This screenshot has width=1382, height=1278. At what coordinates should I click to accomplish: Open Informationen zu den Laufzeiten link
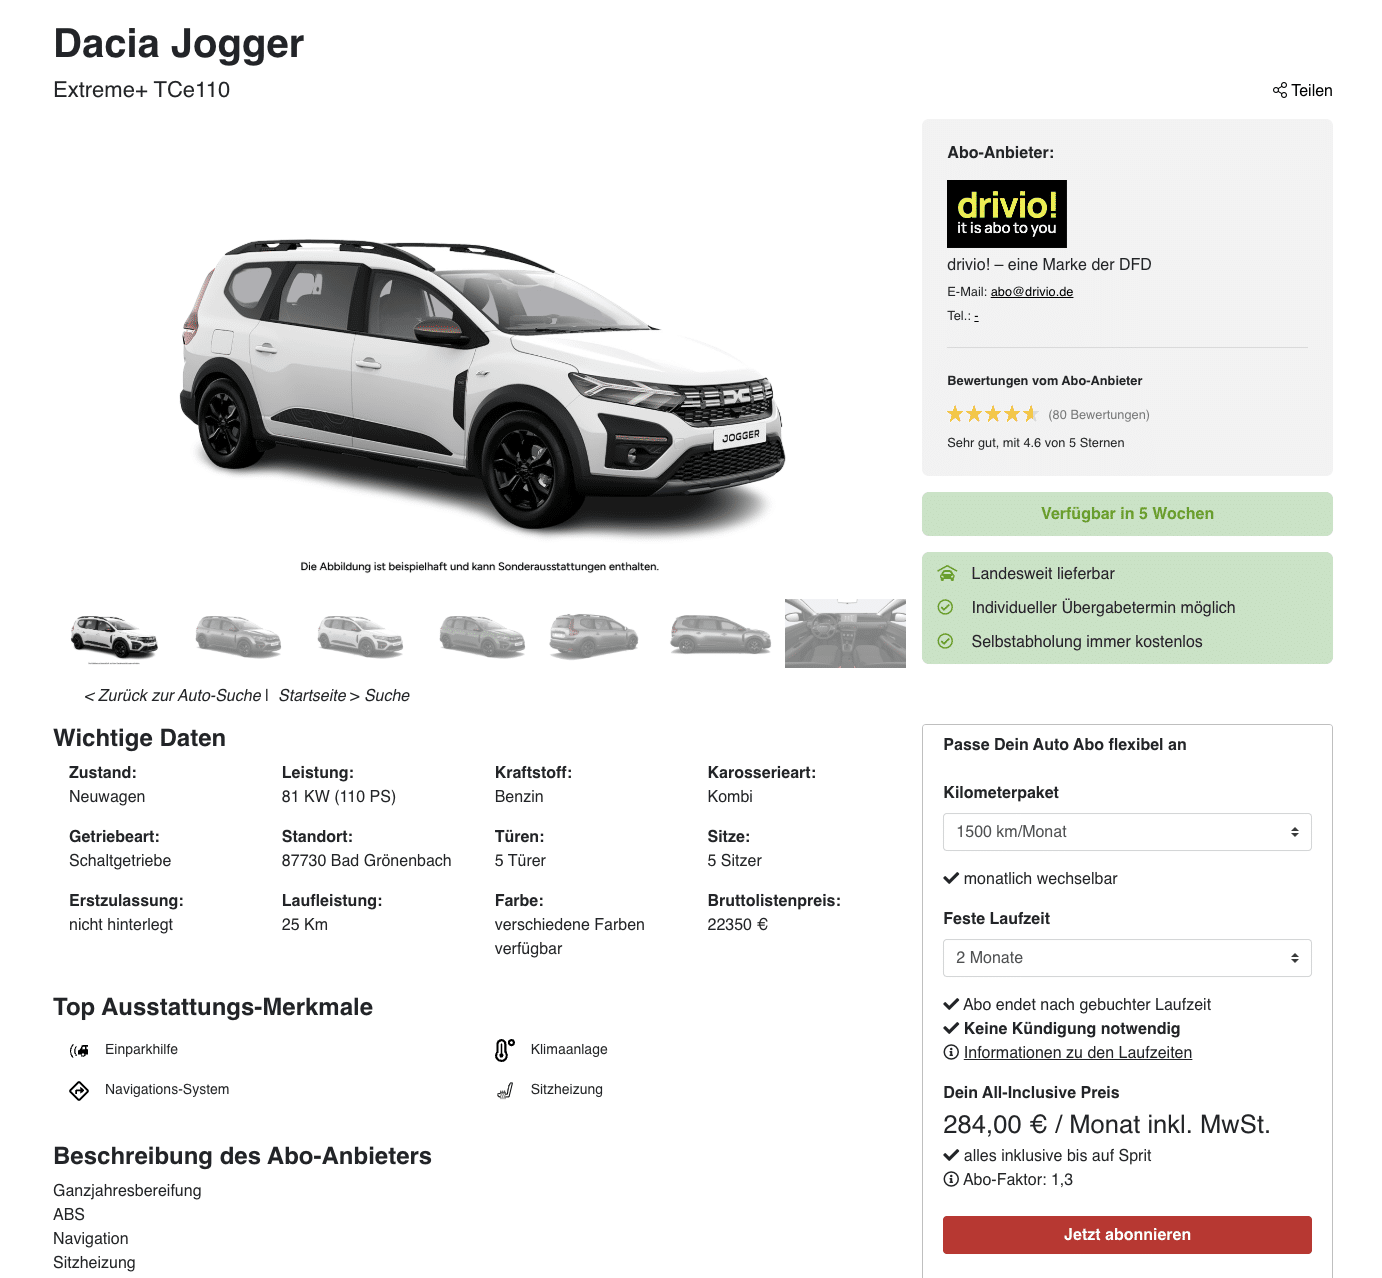[x=1078, y=1053]
